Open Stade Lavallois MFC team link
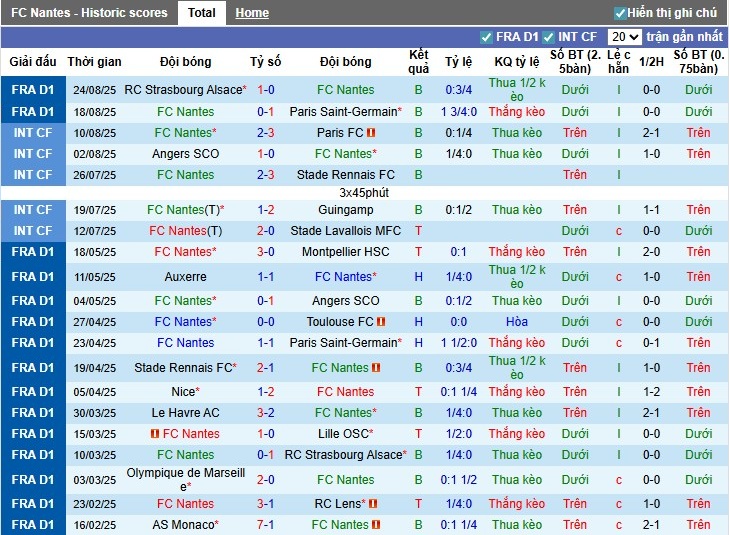Image resolution: width=729 pixels, height=535 pixels. 346,231
